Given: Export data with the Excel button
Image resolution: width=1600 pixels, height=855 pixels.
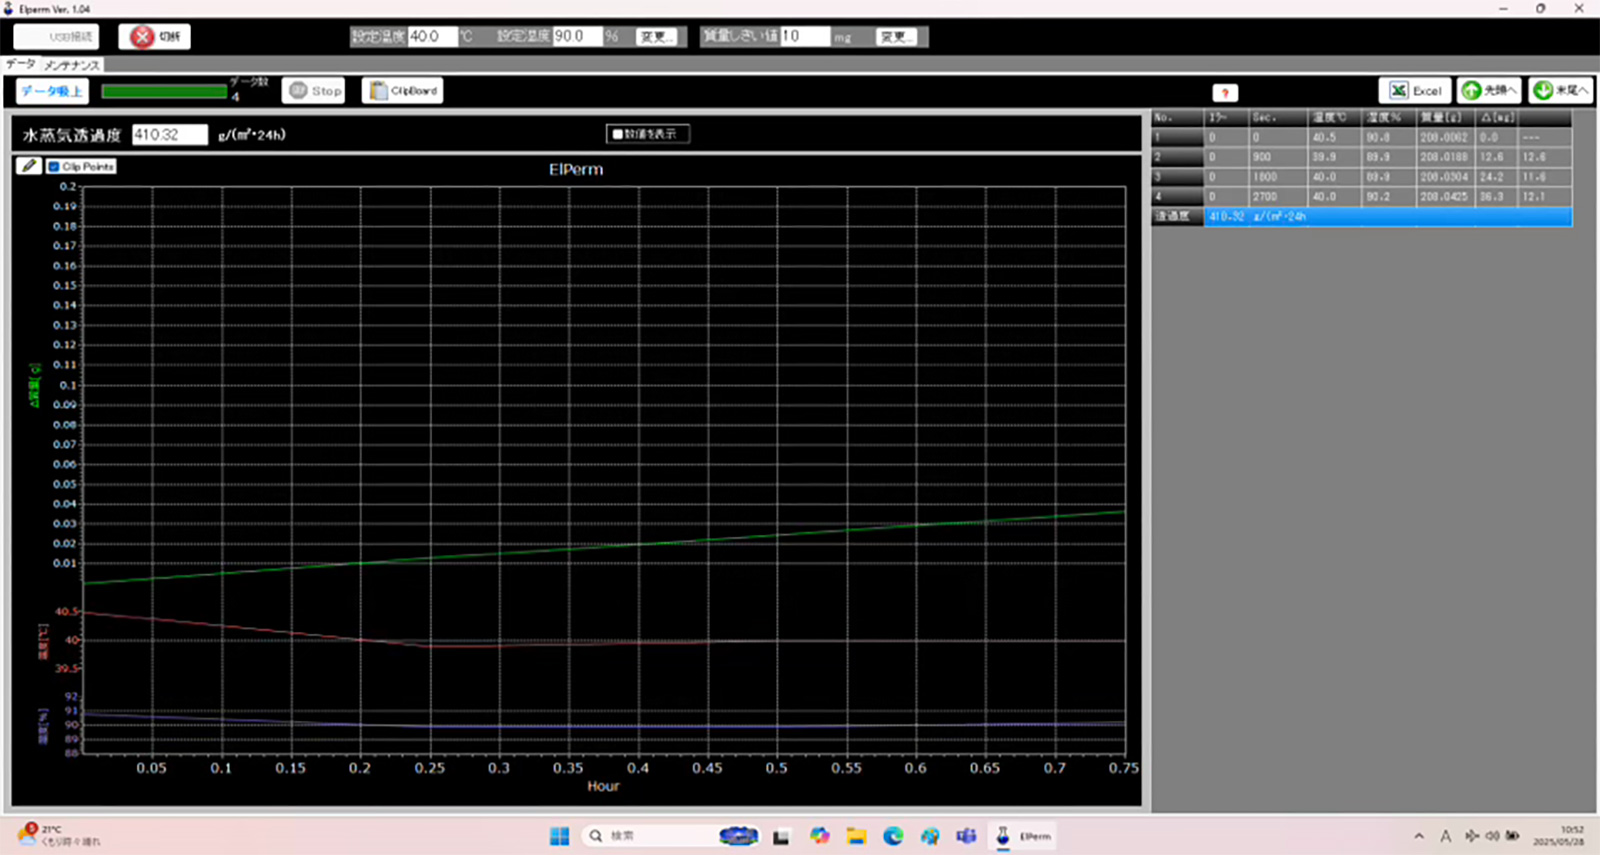Looking at the screenshot, I should click(1415, 91).
